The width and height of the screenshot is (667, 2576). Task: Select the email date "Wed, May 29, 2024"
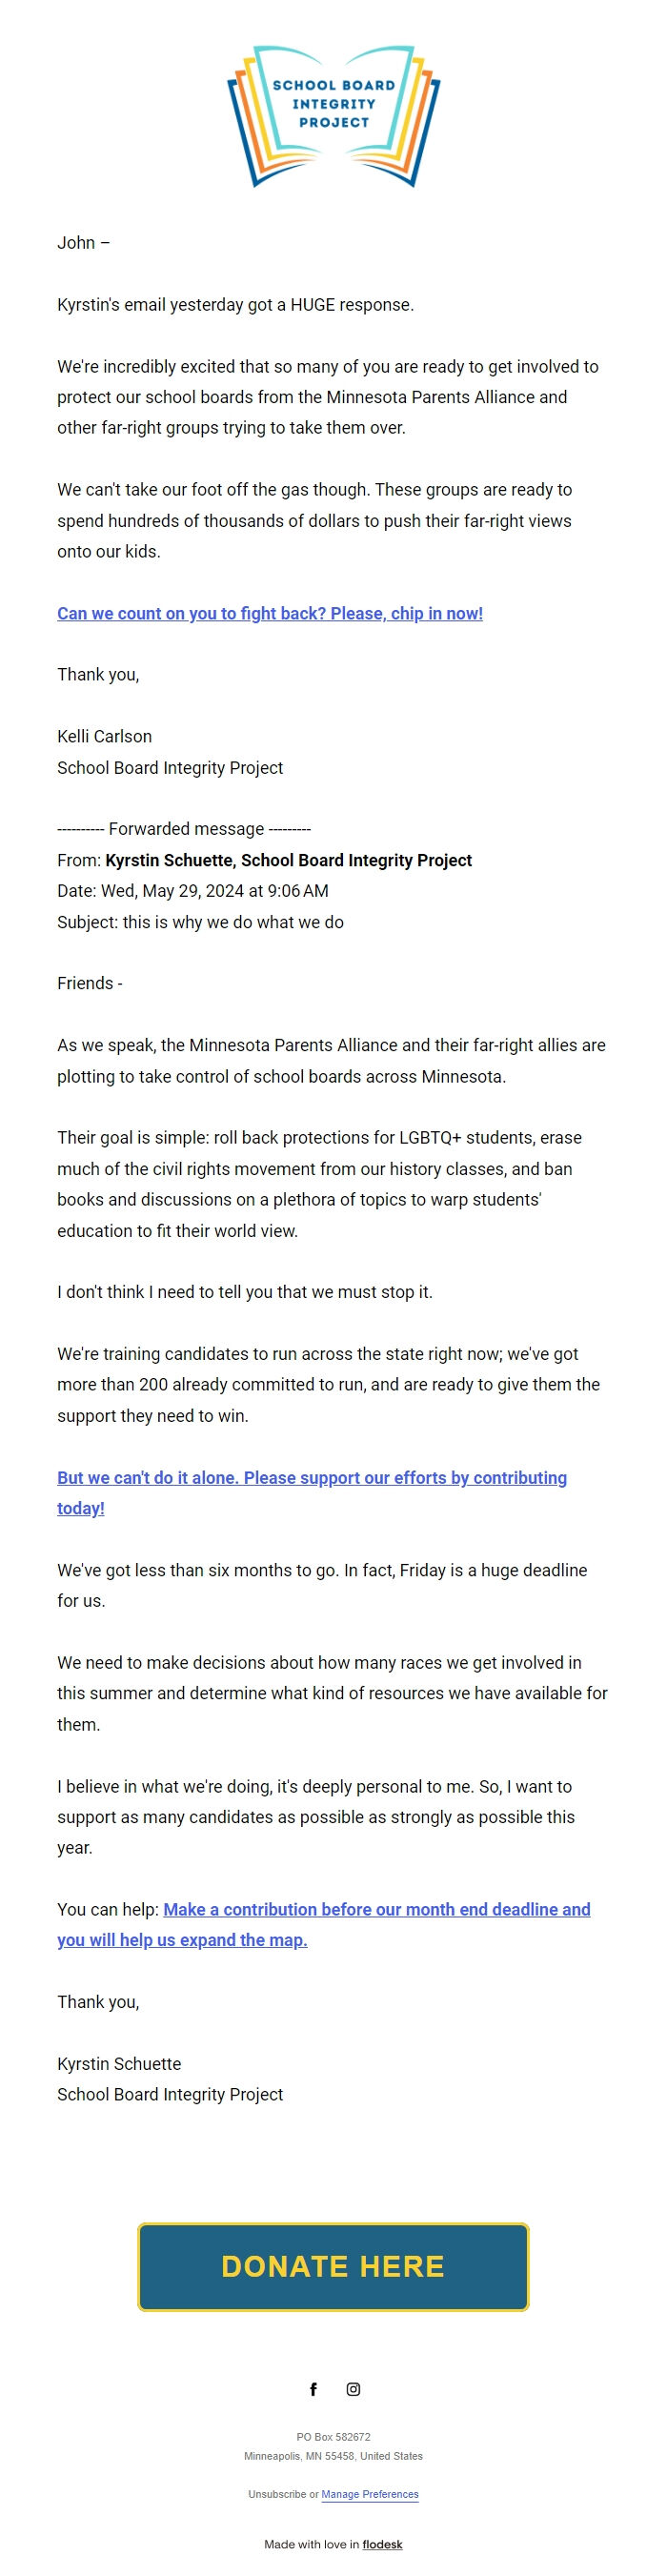point(177,891)
